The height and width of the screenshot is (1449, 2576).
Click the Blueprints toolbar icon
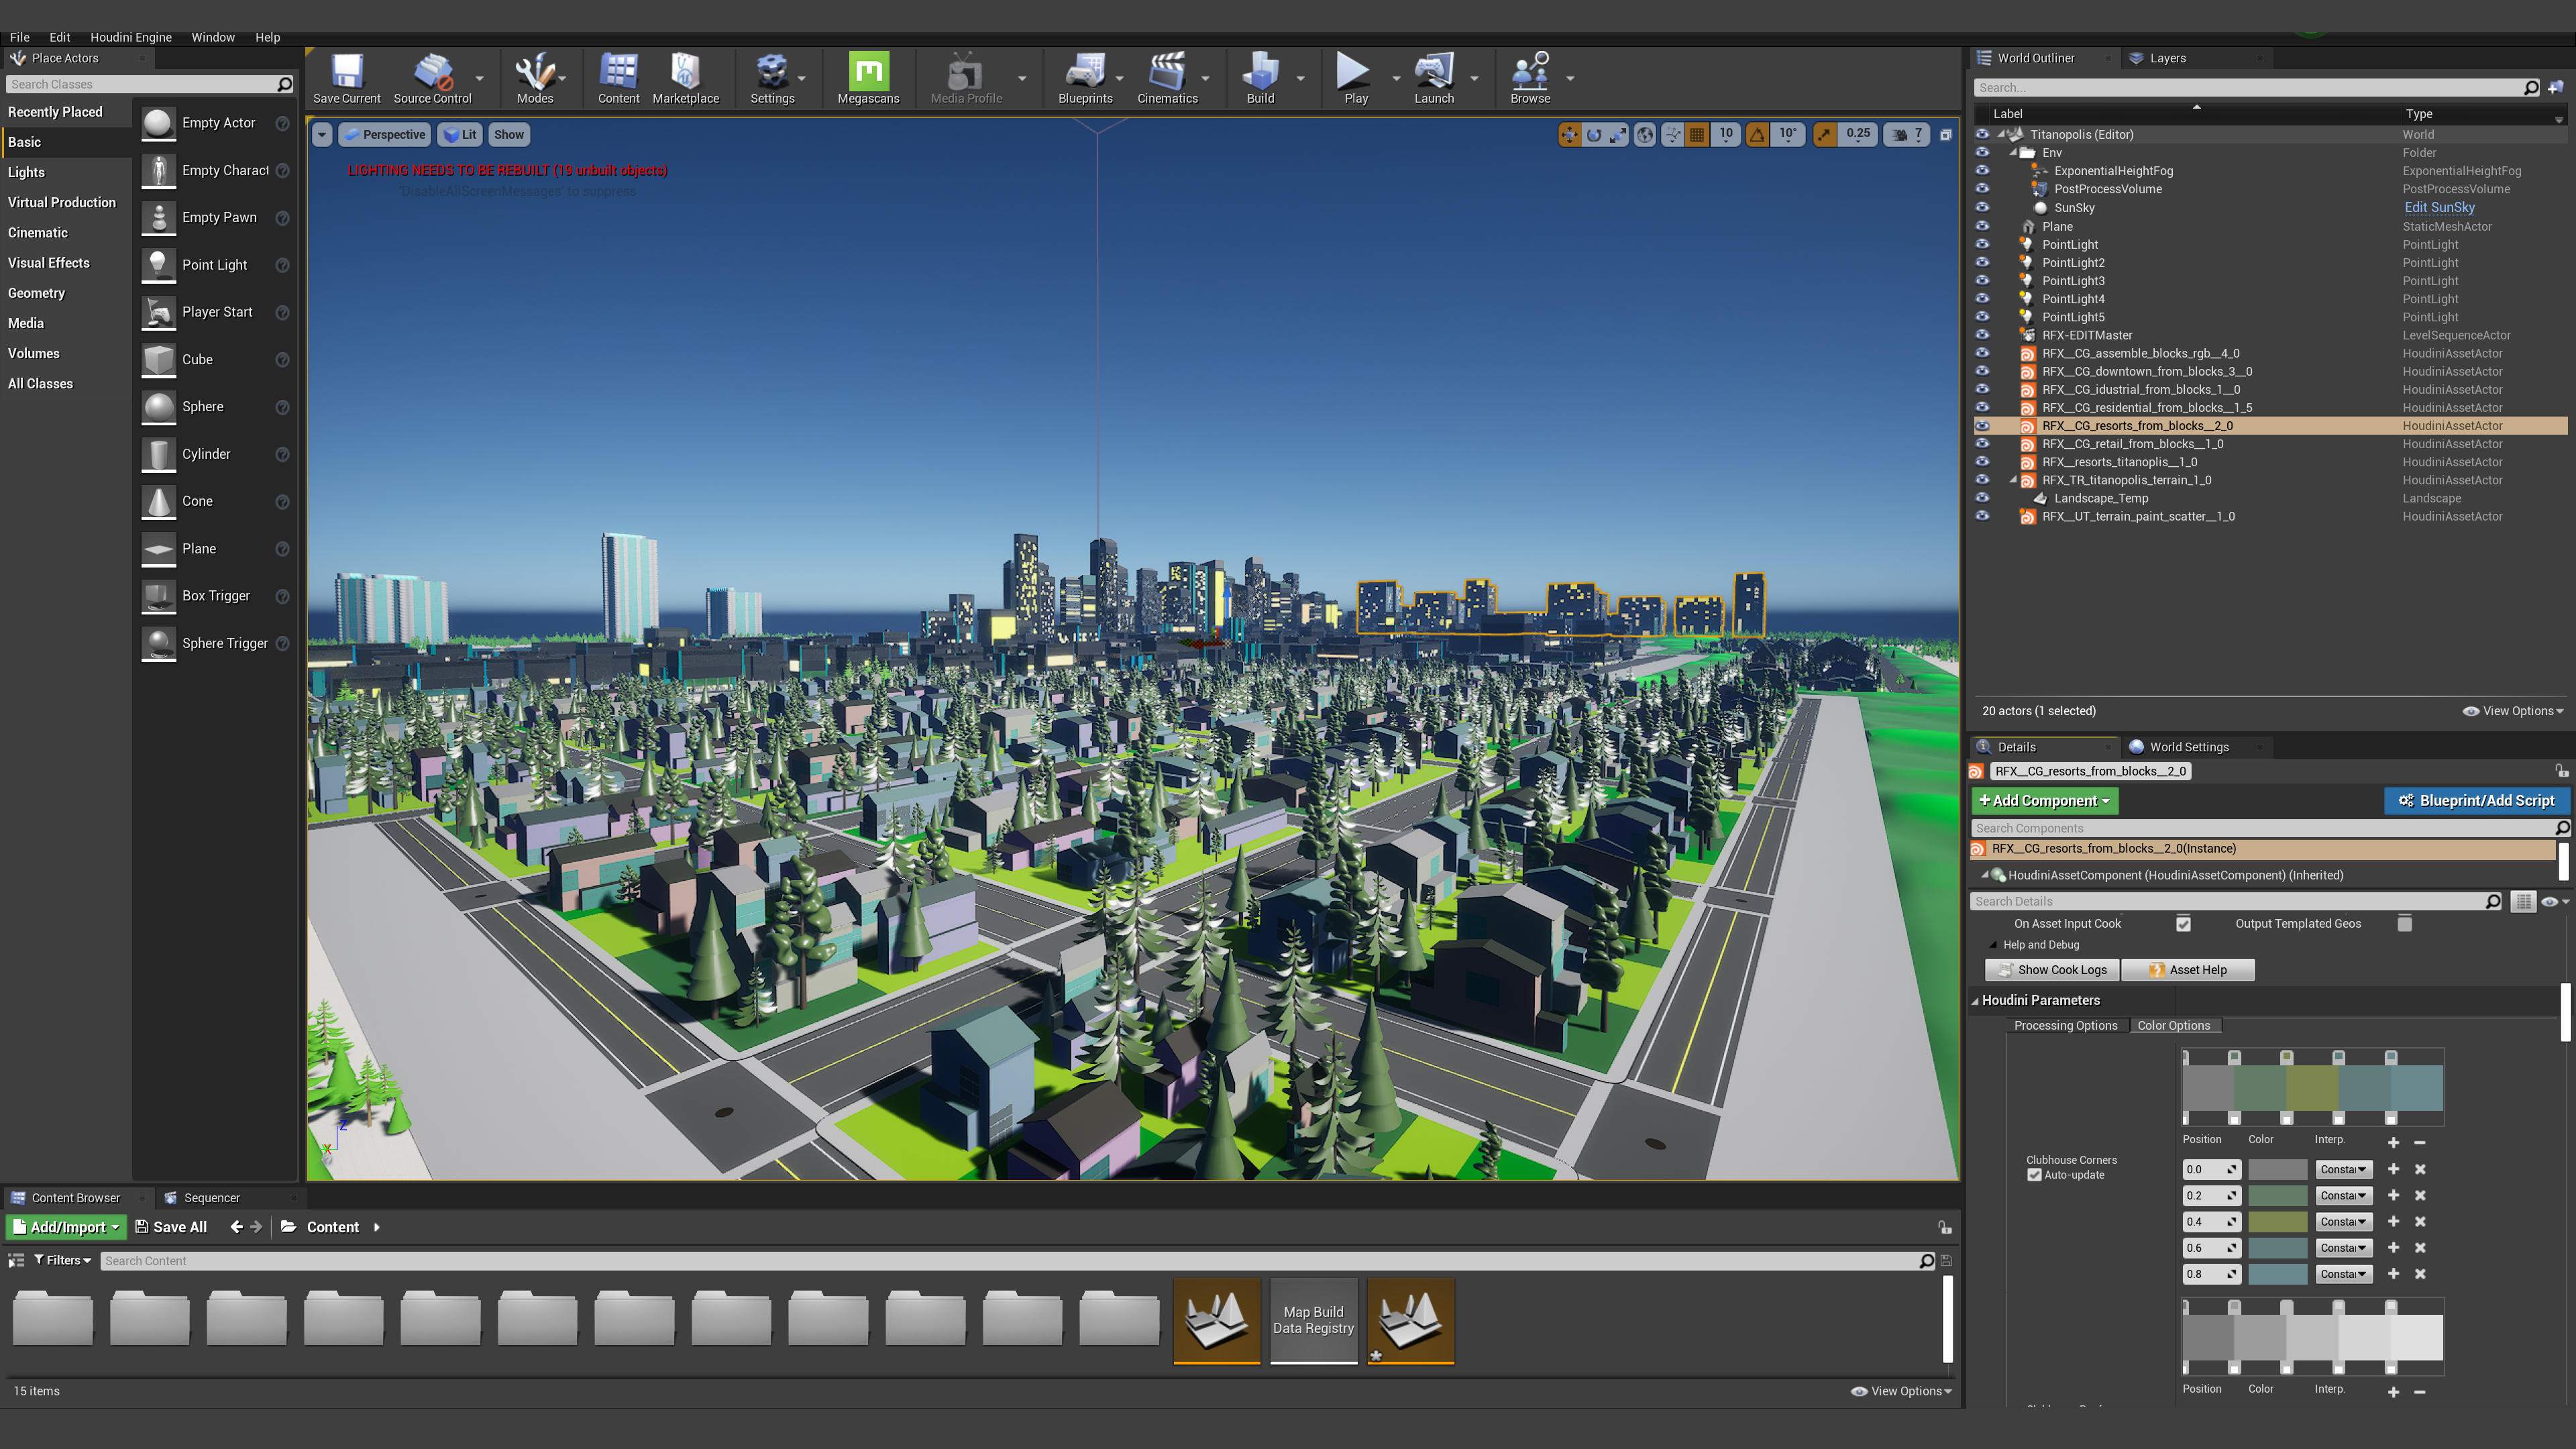click(x=1085, y=78)
